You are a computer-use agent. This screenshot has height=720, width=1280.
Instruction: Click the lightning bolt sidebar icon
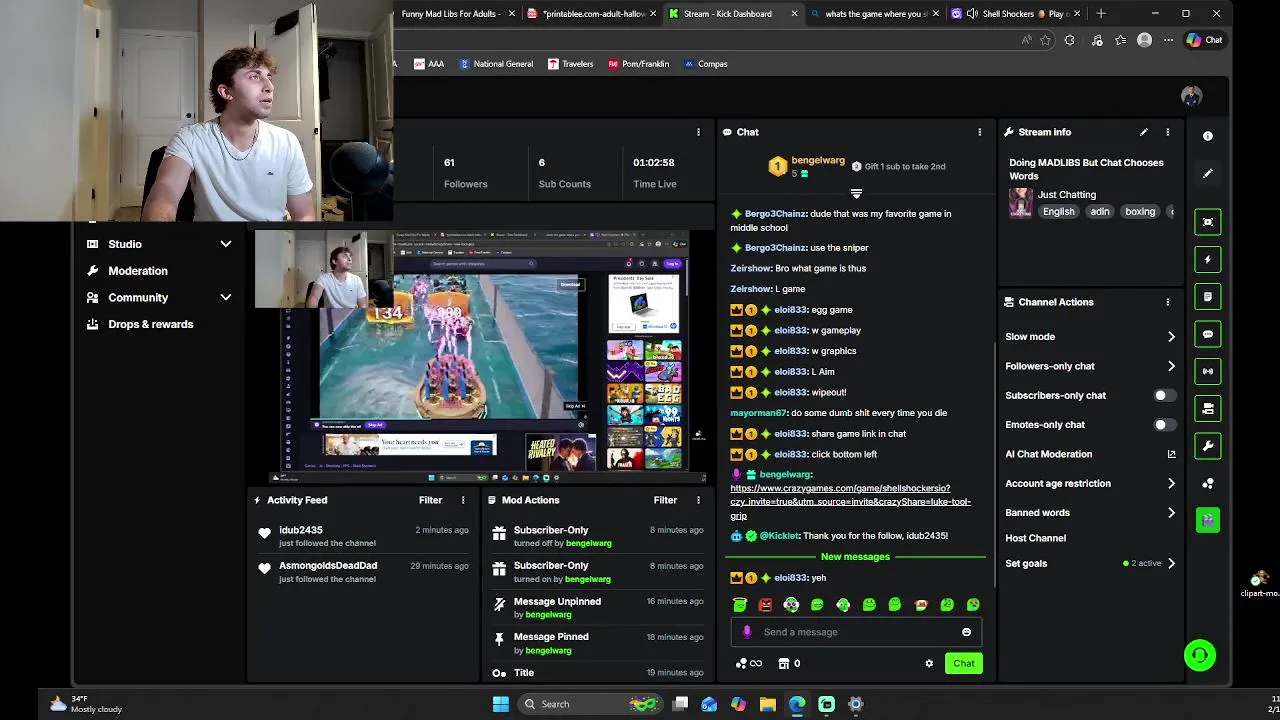coord(1207,260)
